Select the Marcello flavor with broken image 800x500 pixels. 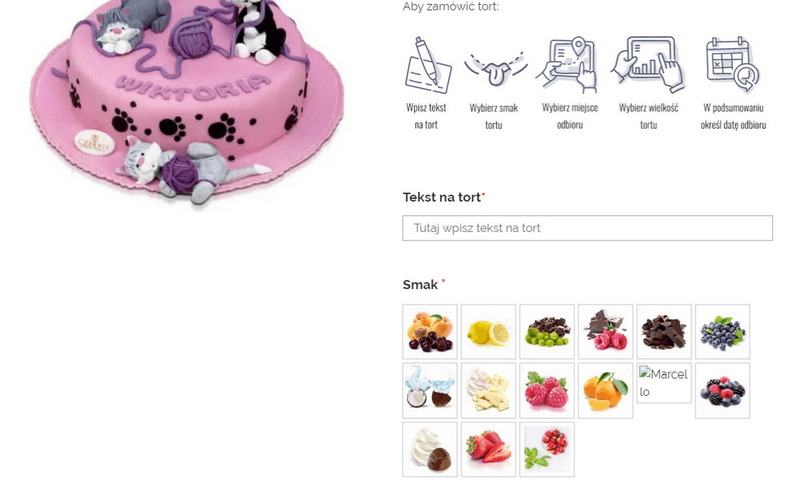pyautogui.click(x=664, y=383)
